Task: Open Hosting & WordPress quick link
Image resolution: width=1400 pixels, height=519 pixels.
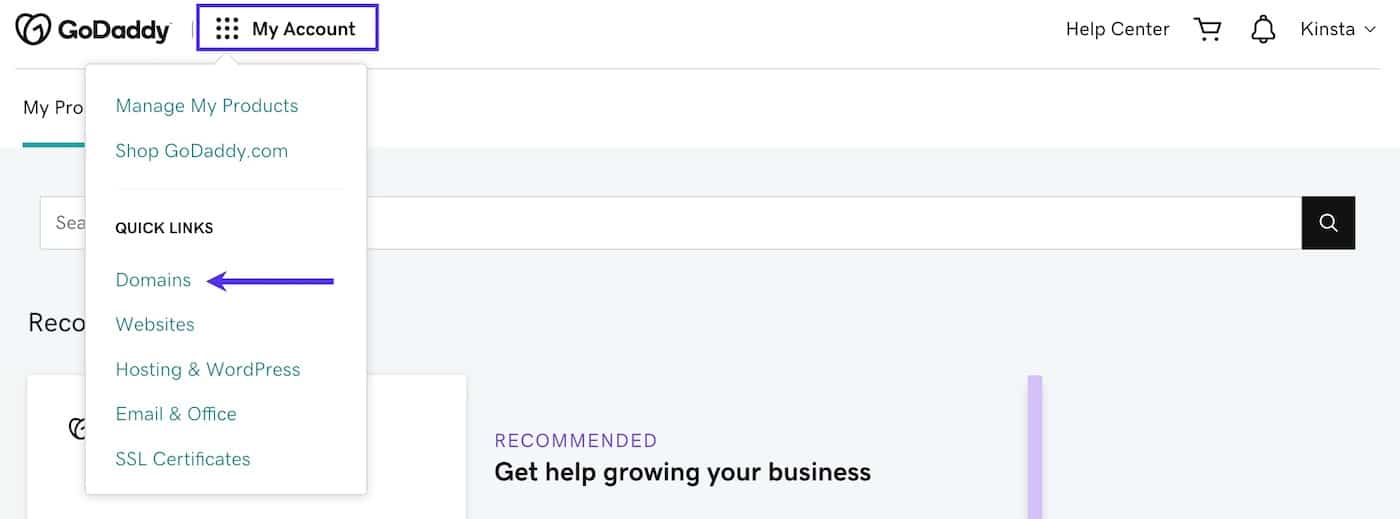Action: pos(208,369)
